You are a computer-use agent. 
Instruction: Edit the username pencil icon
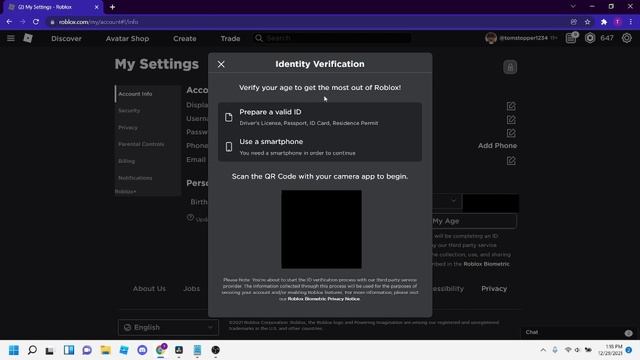click(x=511, y=120)
